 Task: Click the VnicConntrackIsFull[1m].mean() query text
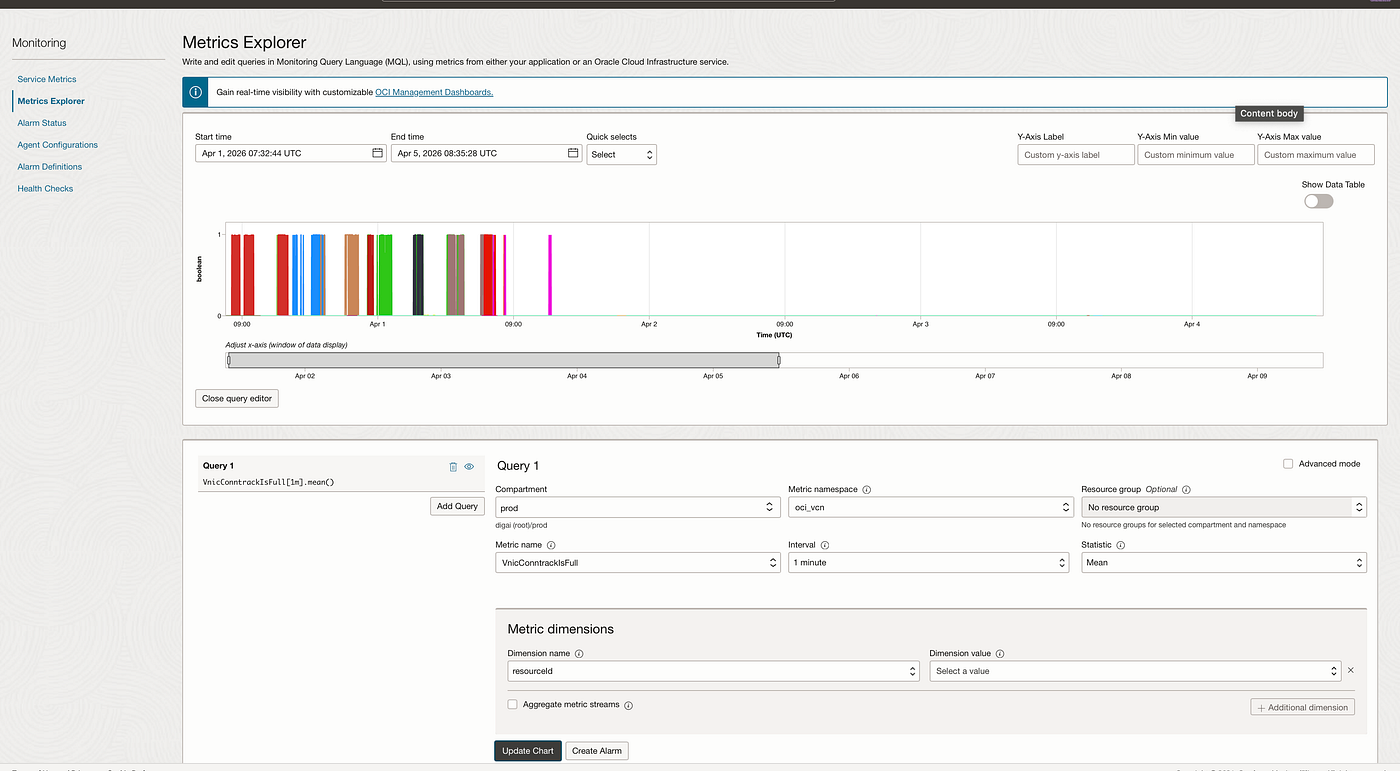[x=268, y=482]
